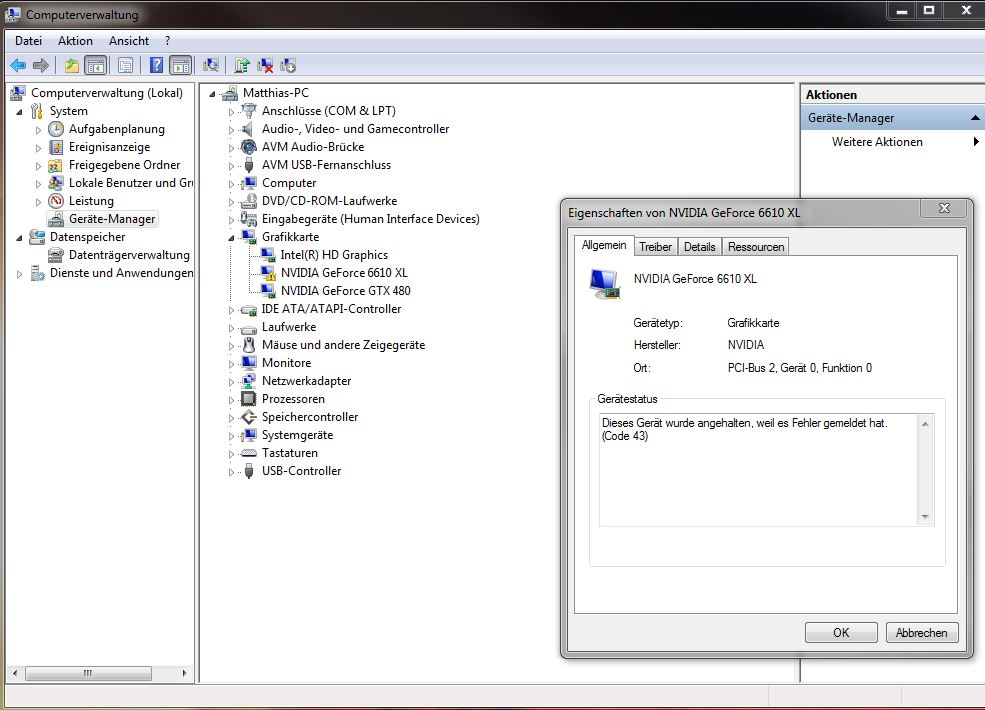Open the Datei menu

[x=28, y=41]
